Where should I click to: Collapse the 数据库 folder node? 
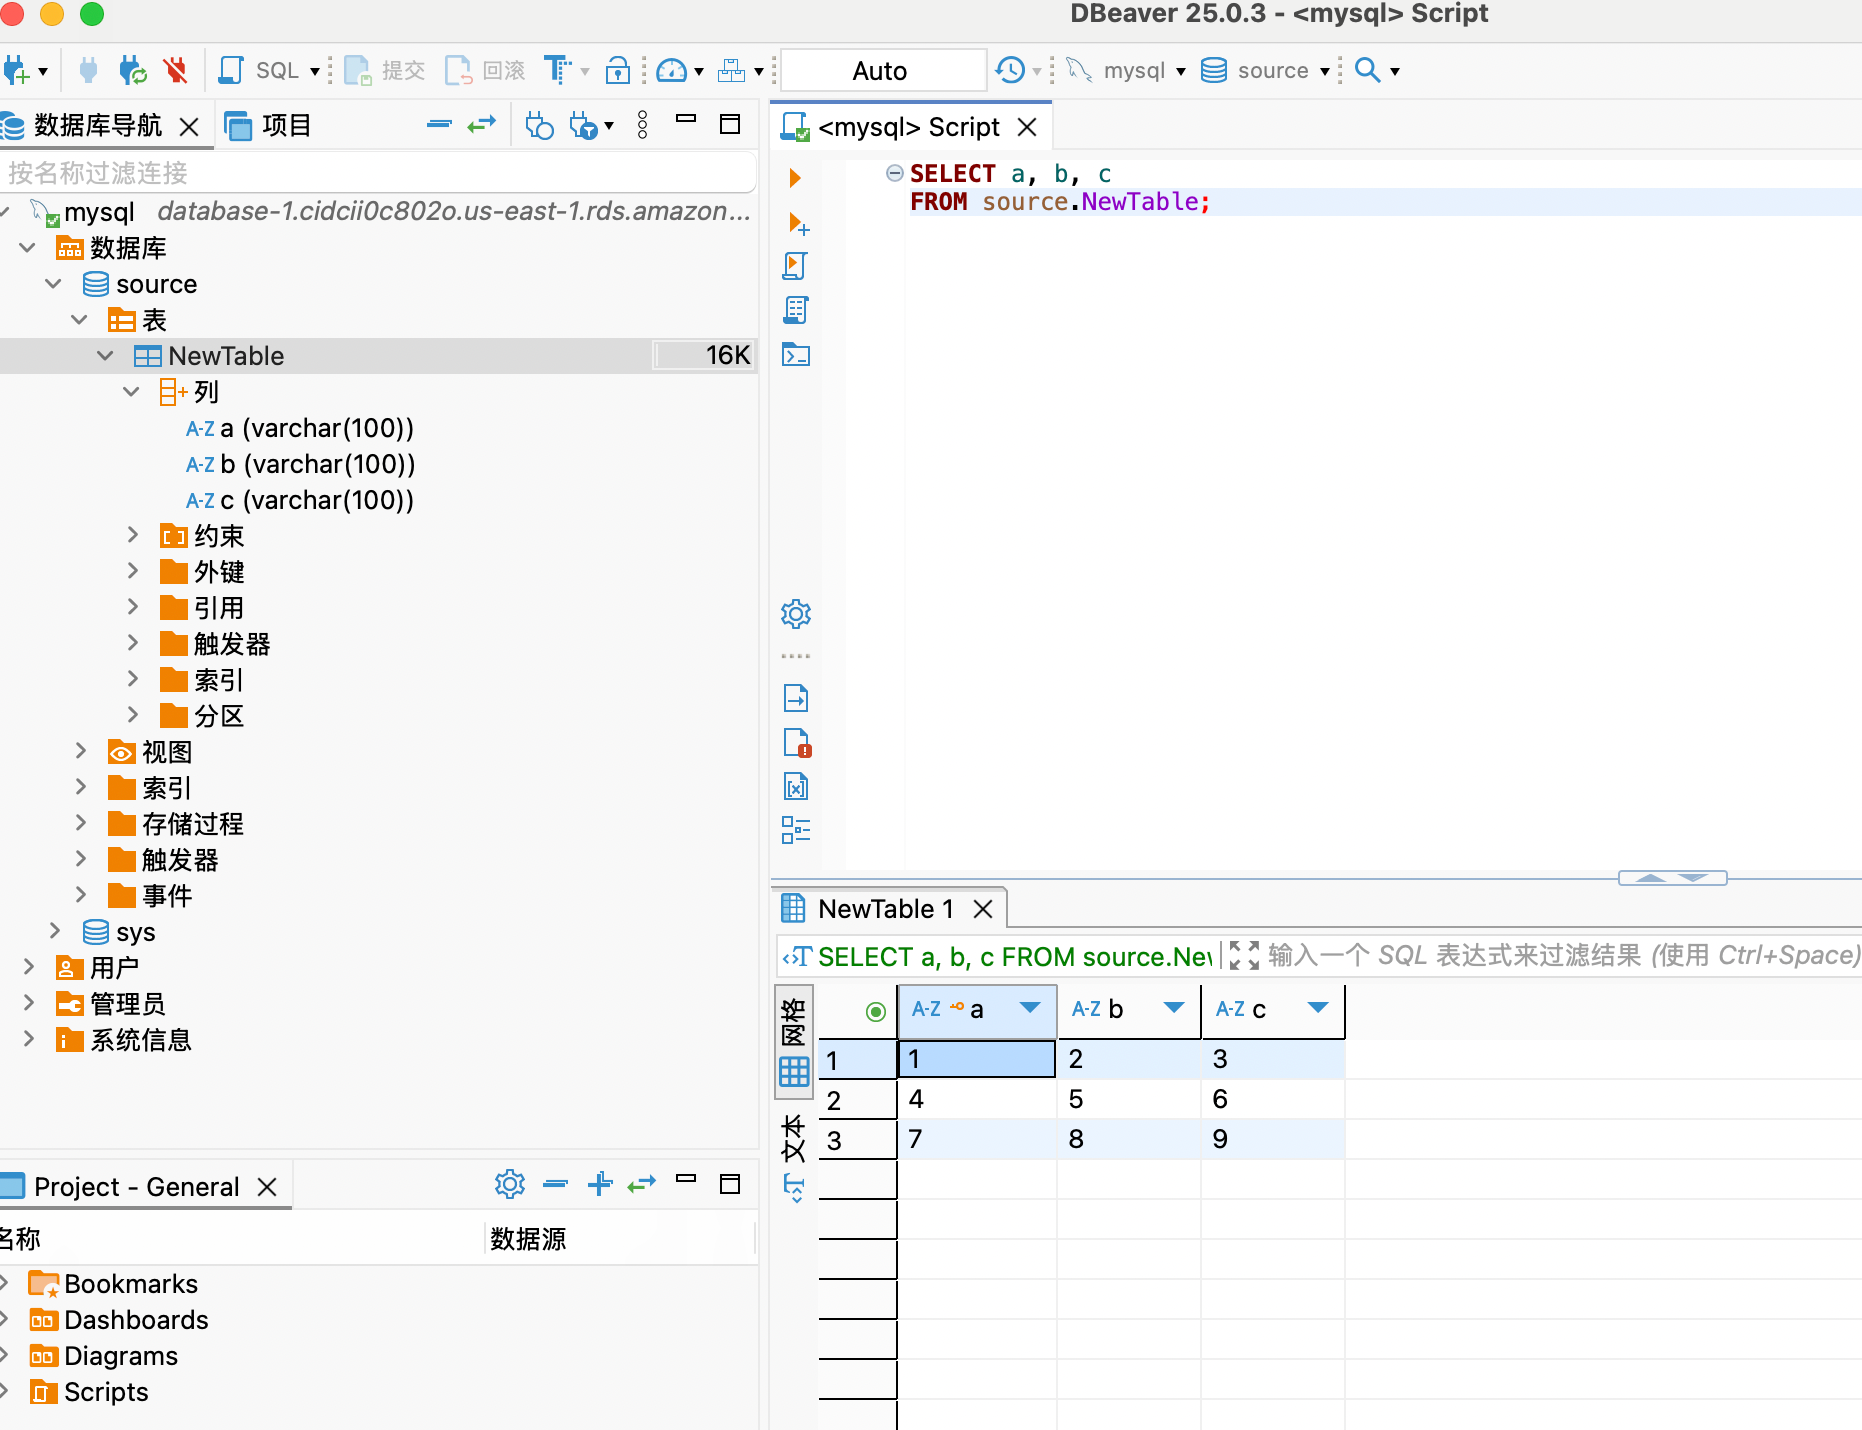point(28,248)
